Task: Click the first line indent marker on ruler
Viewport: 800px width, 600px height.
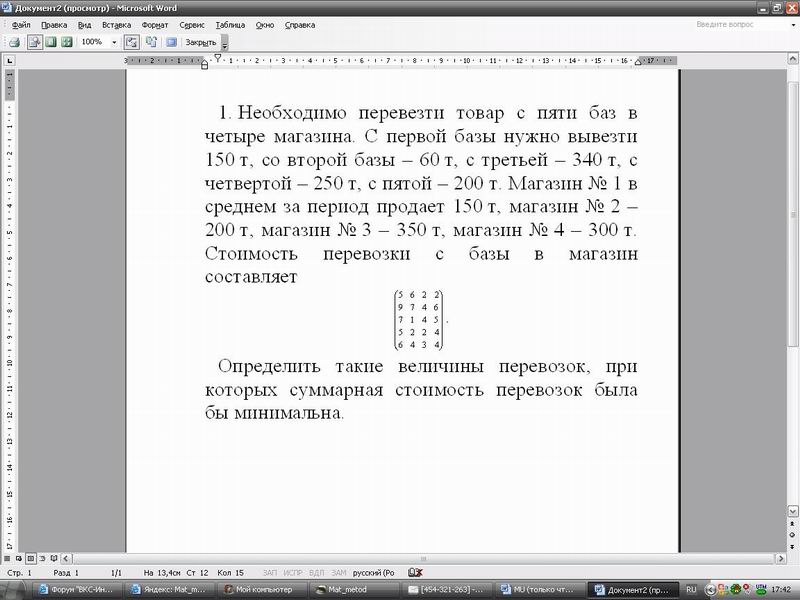Action: coord(218,58)
